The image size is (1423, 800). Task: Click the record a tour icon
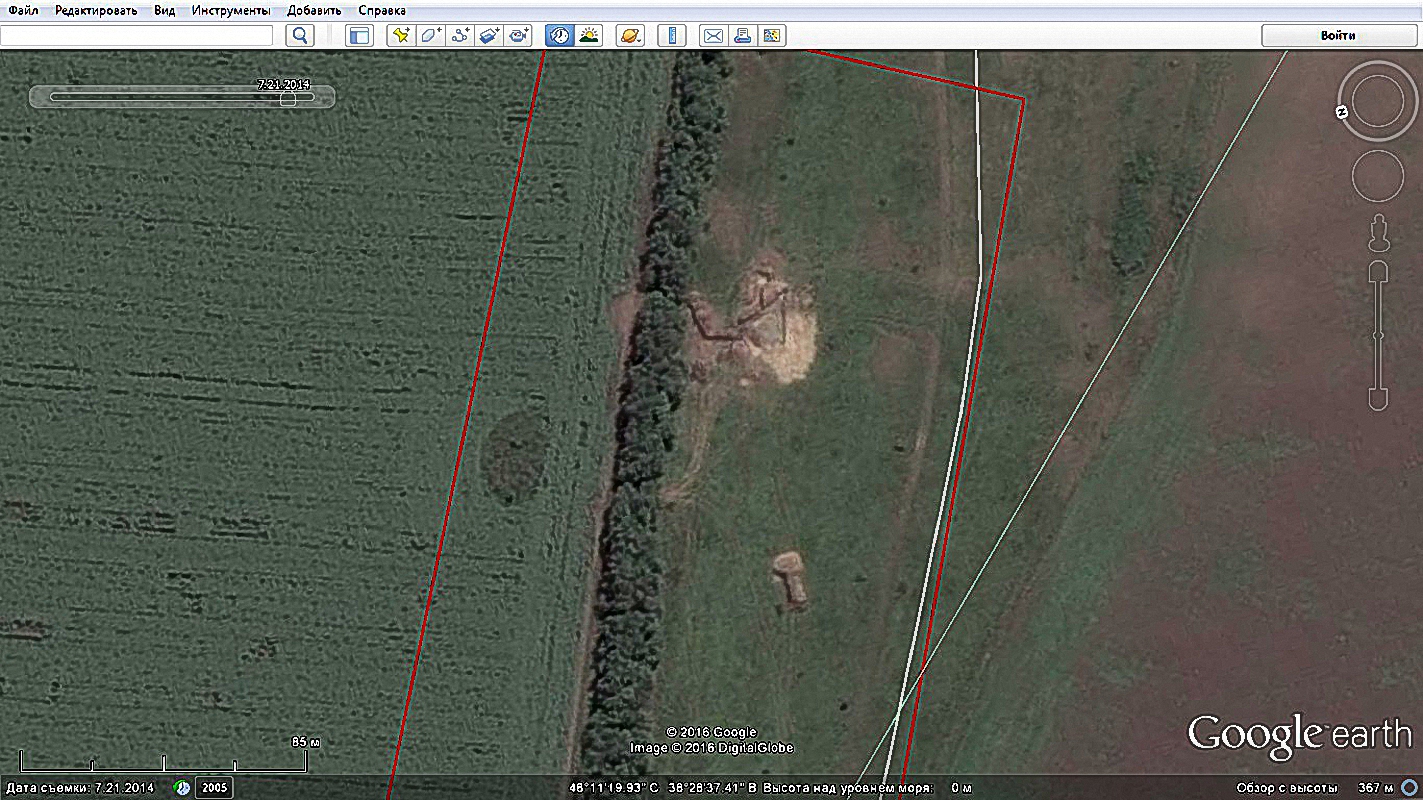[x=518, y=36]
